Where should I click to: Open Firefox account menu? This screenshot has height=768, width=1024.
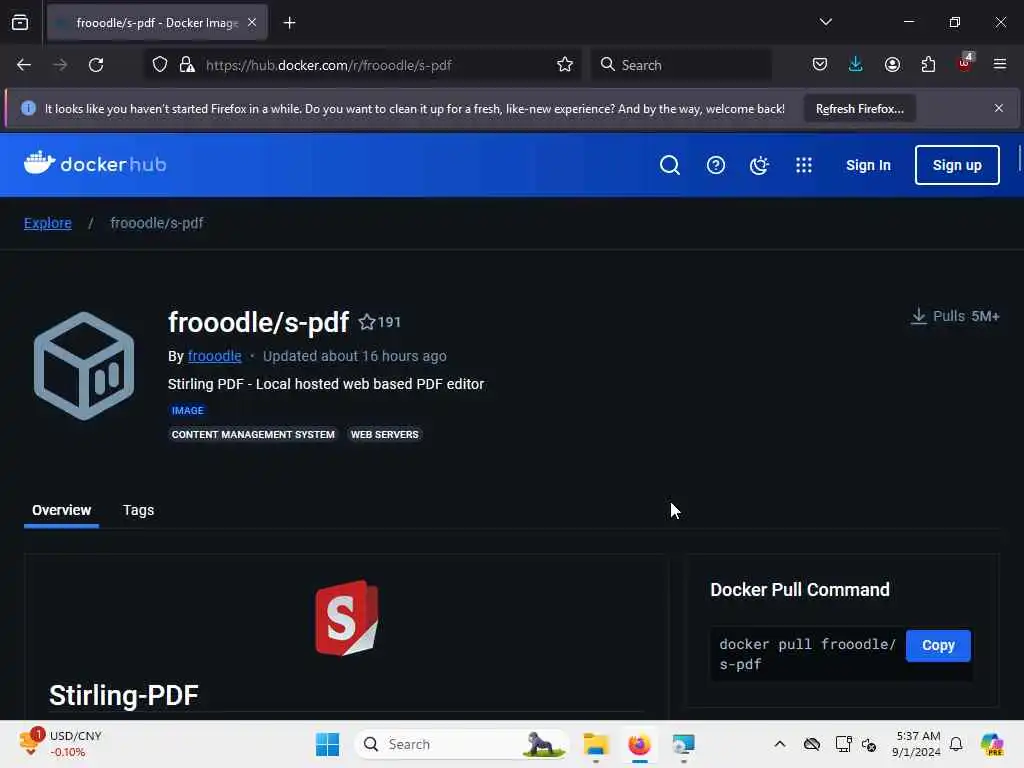892,65
